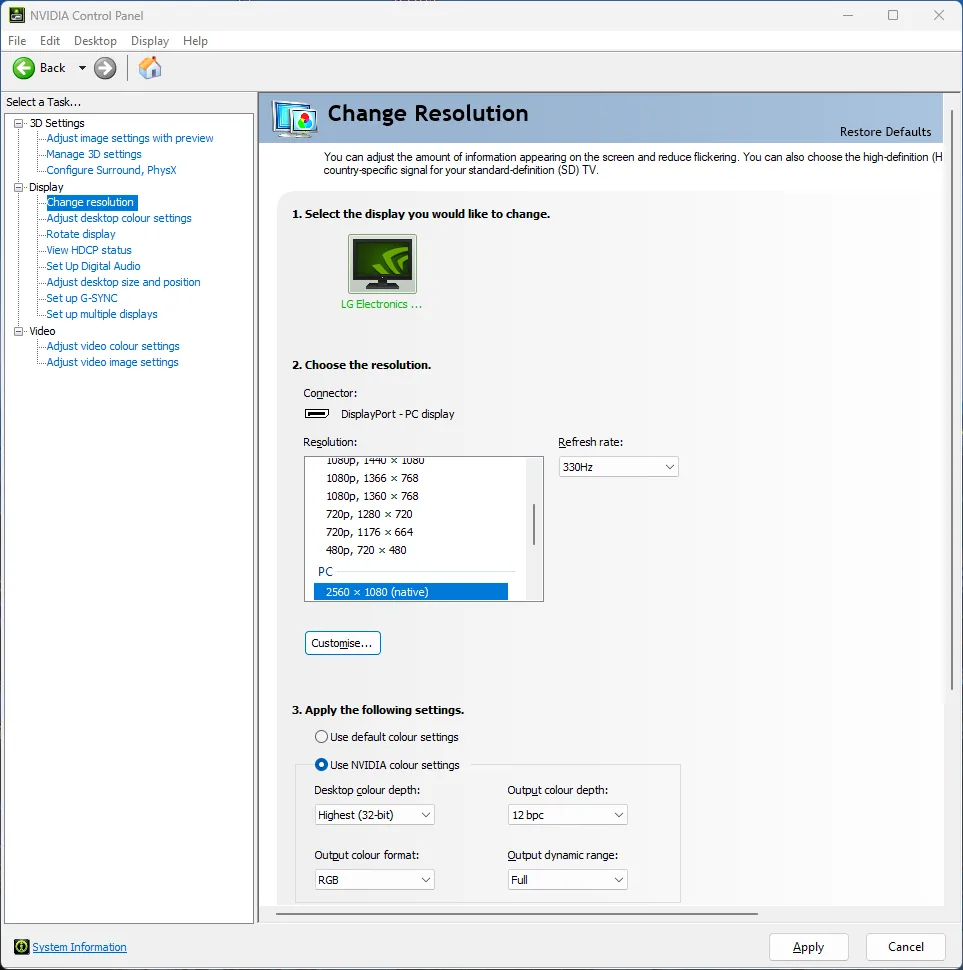Open the Refresh rate dropdown
This screenshot has height=970, width=963.
618,467
